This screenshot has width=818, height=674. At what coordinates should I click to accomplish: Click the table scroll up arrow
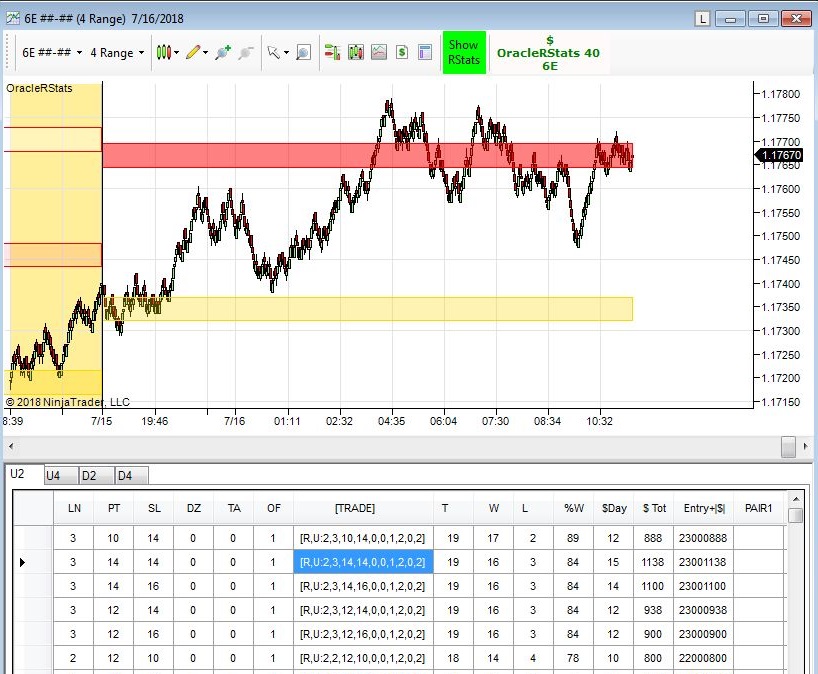point(796,499)
